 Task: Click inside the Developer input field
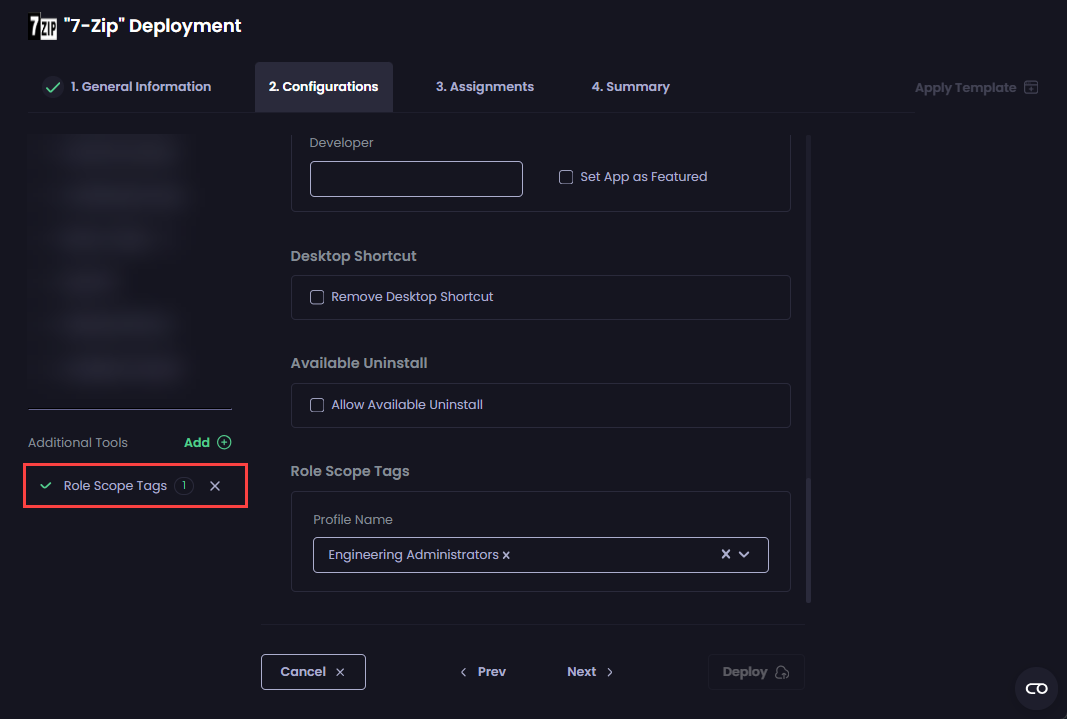tap(416, 178)
